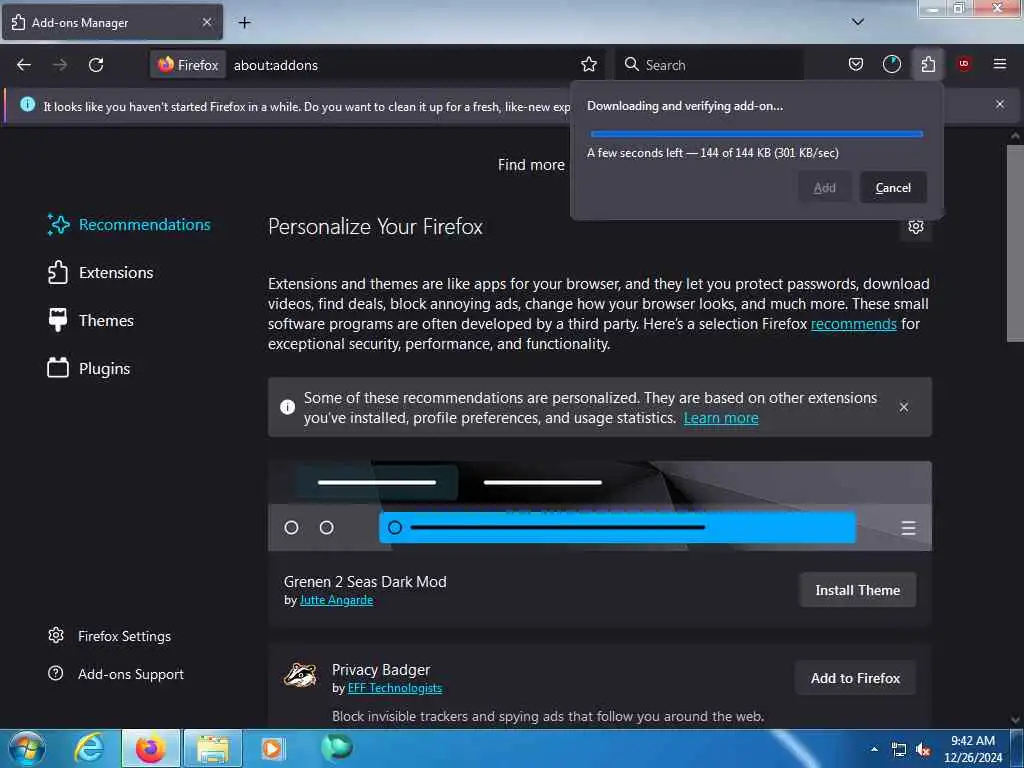Click the info icon in the notification bar
Image resolution: width=1024 pixels, height=768 pixels.
(x=27, y=104)
